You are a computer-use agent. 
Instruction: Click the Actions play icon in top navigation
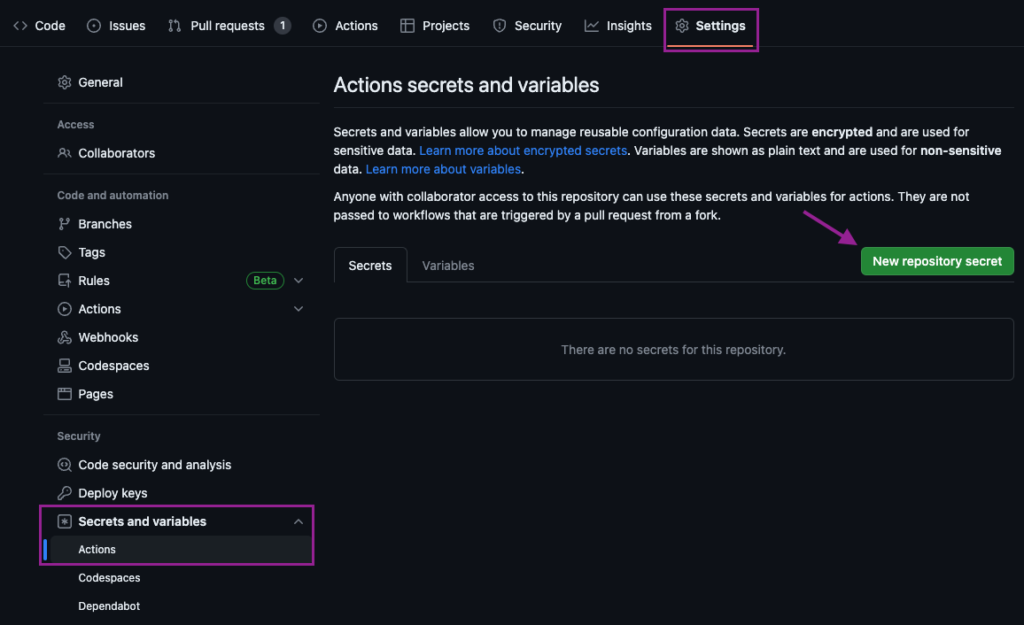[319, 25]
